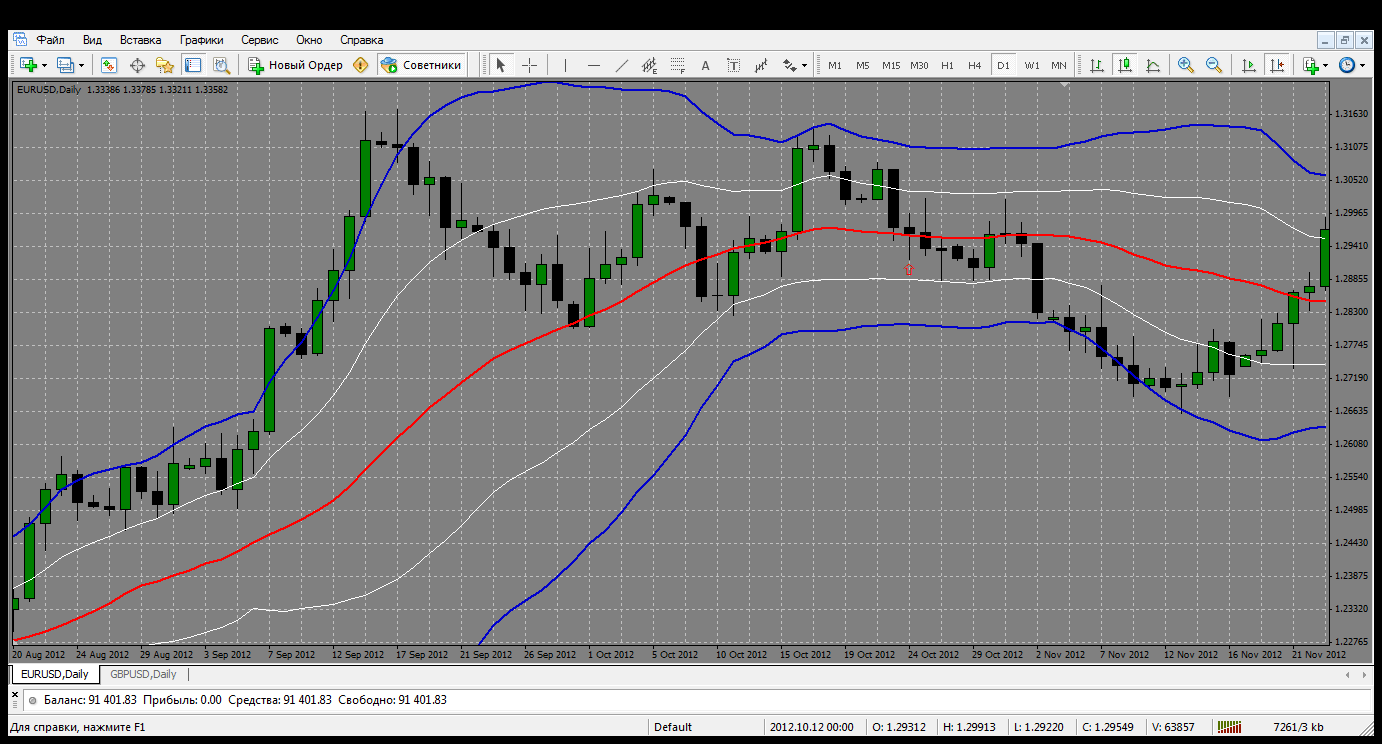The image size is (1382, 744).
Task: Select the Equidistant Channel tool
Action: point(649,65)
